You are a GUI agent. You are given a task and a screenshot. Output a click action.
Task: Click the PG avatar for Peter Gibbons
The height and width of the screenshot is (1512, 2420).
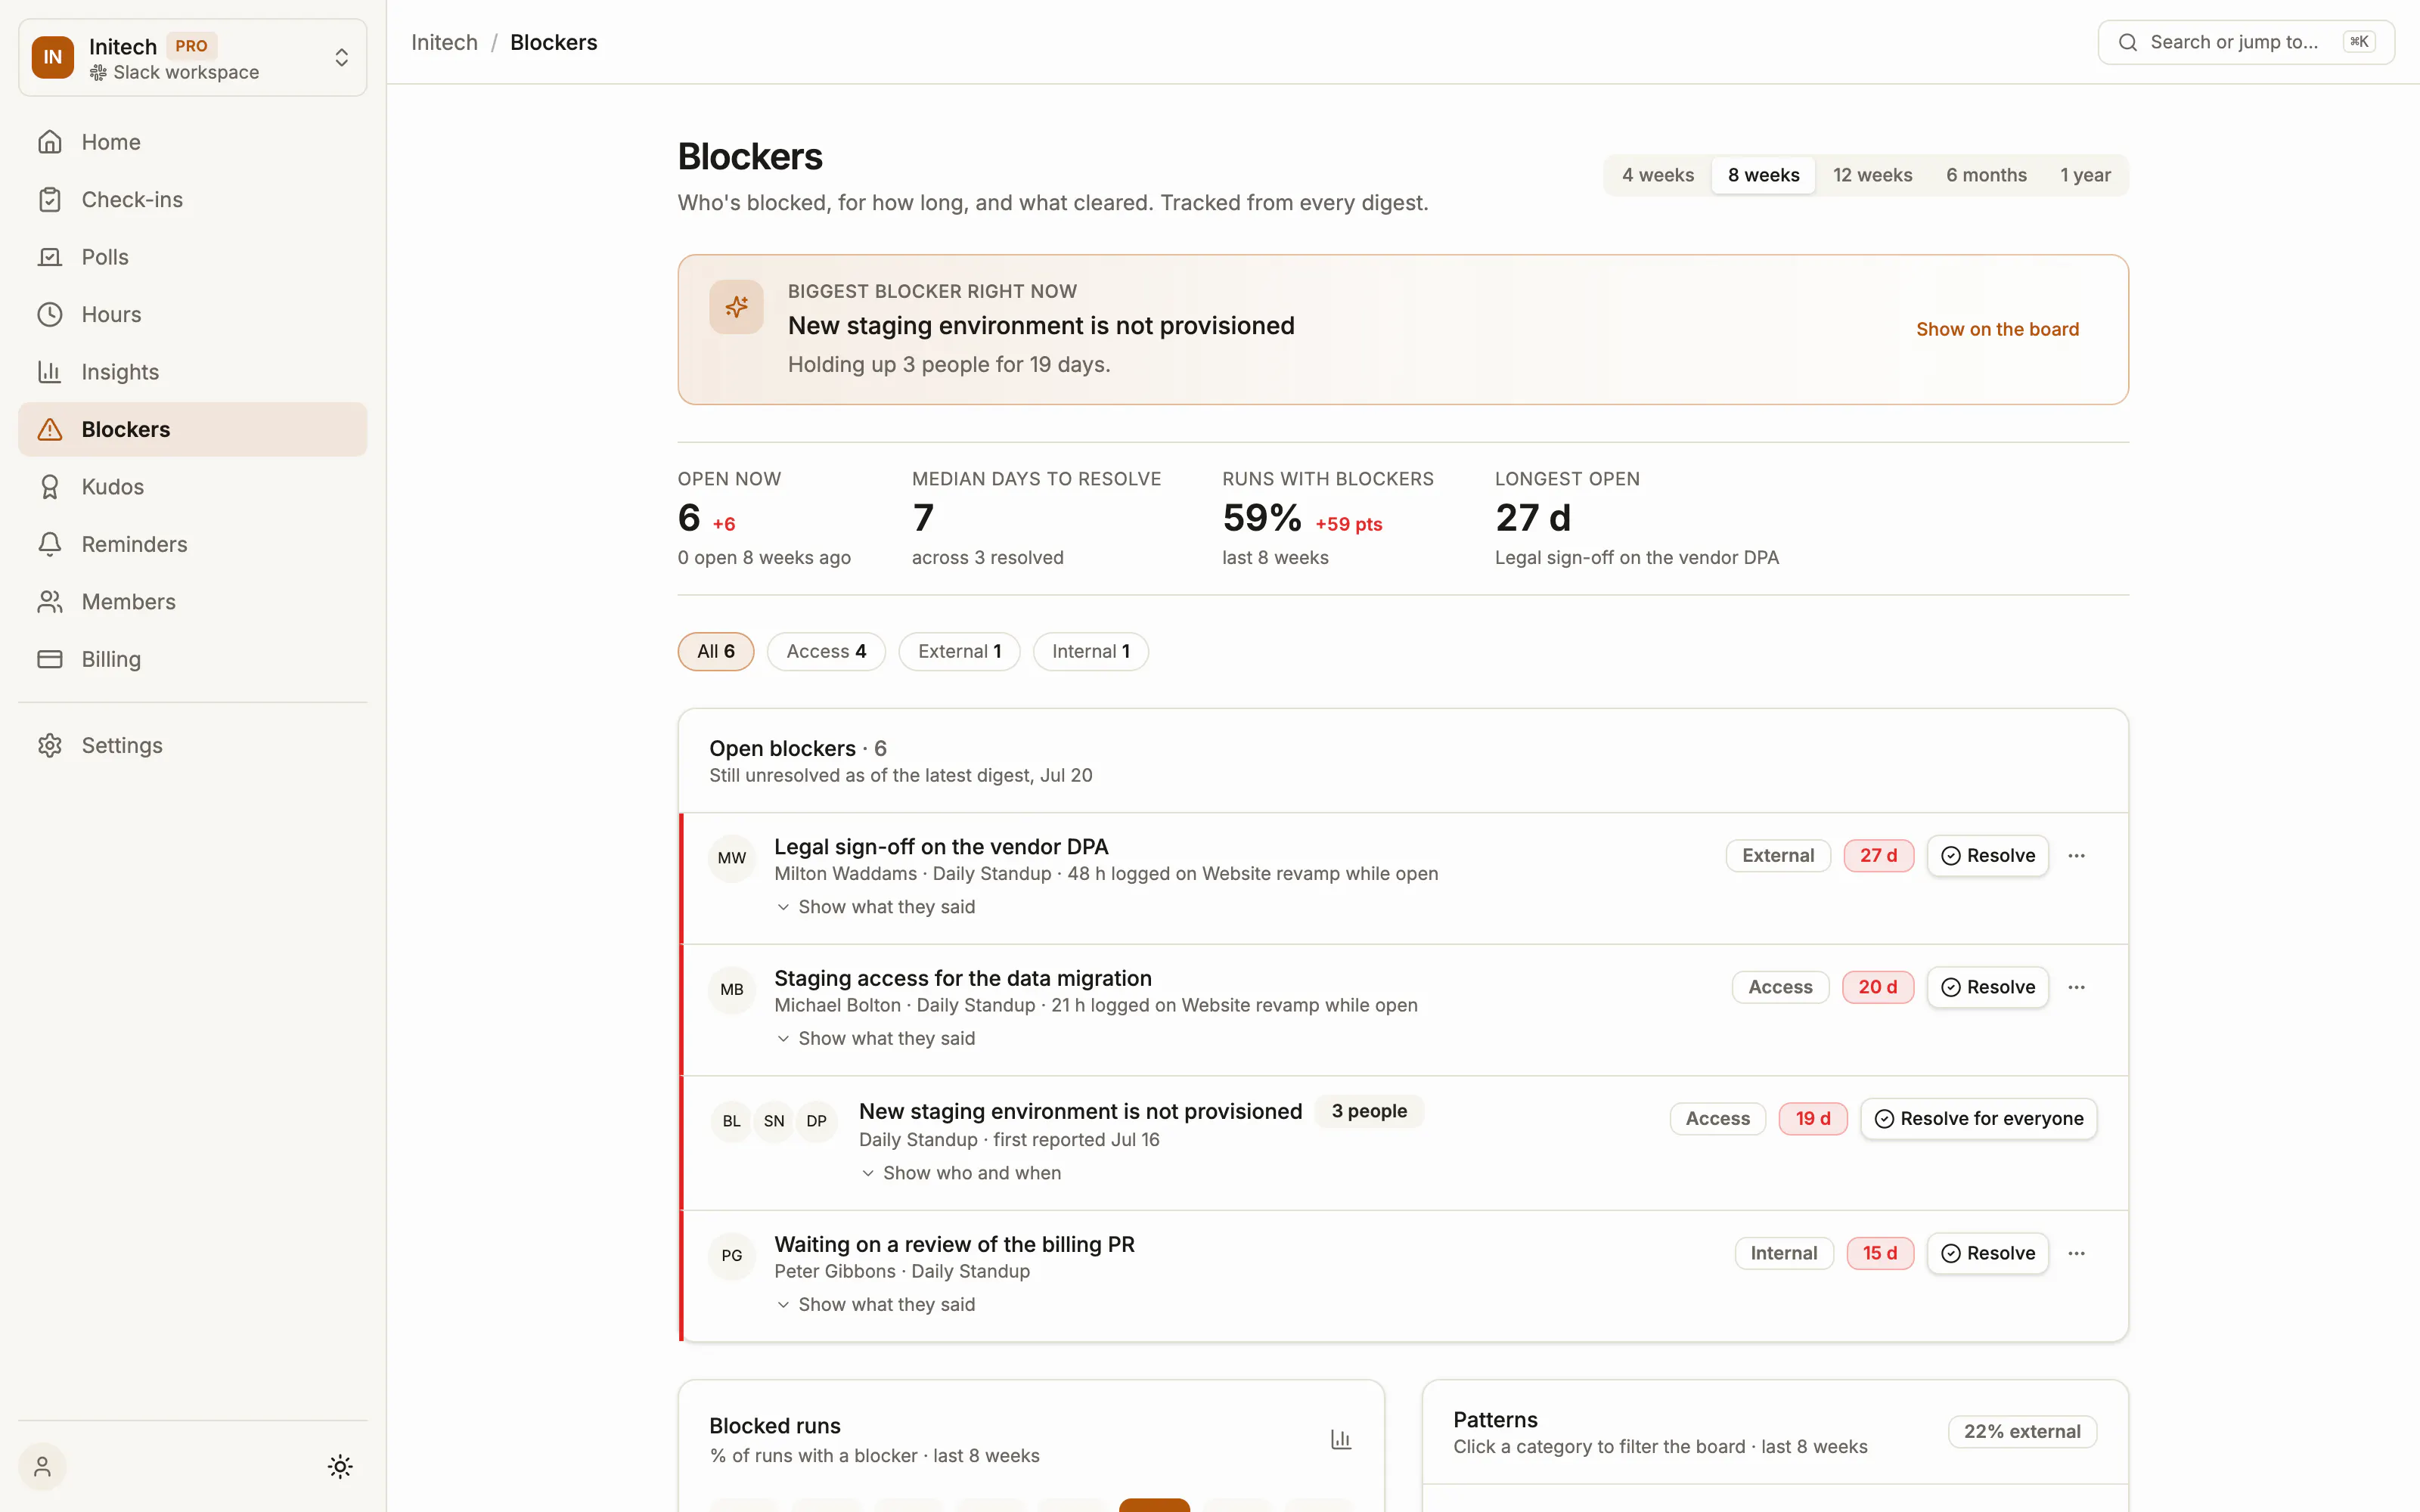[x=732, y=1256]
